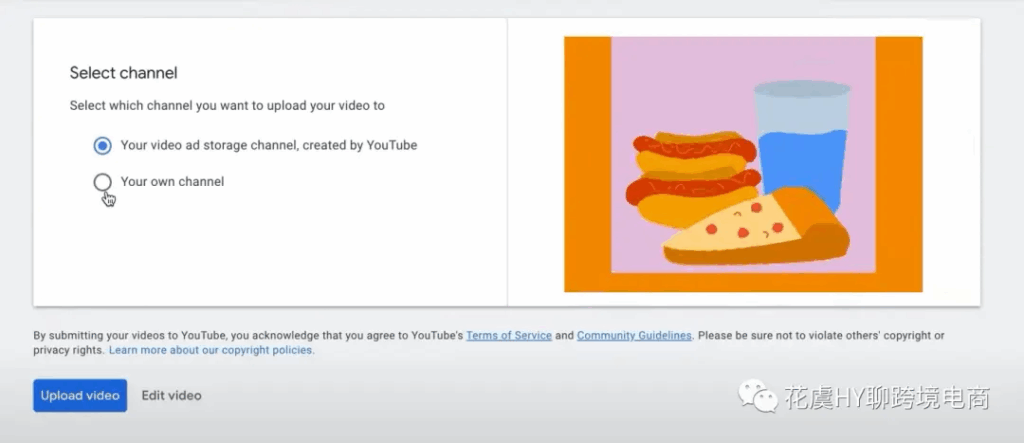
Task: Choose the video ad storage channel radio button
Action: pos(102,146)
